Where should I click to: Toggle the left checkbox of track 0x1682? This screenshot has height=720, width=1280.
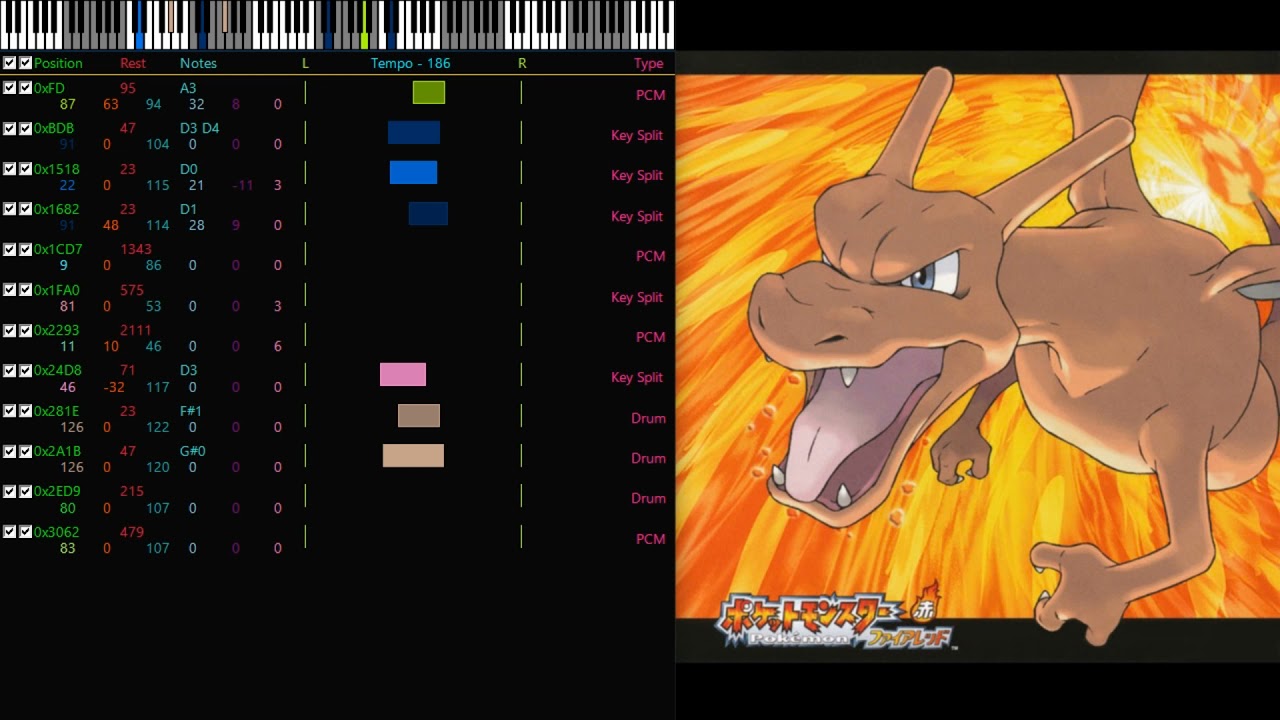tap(9, 209)
